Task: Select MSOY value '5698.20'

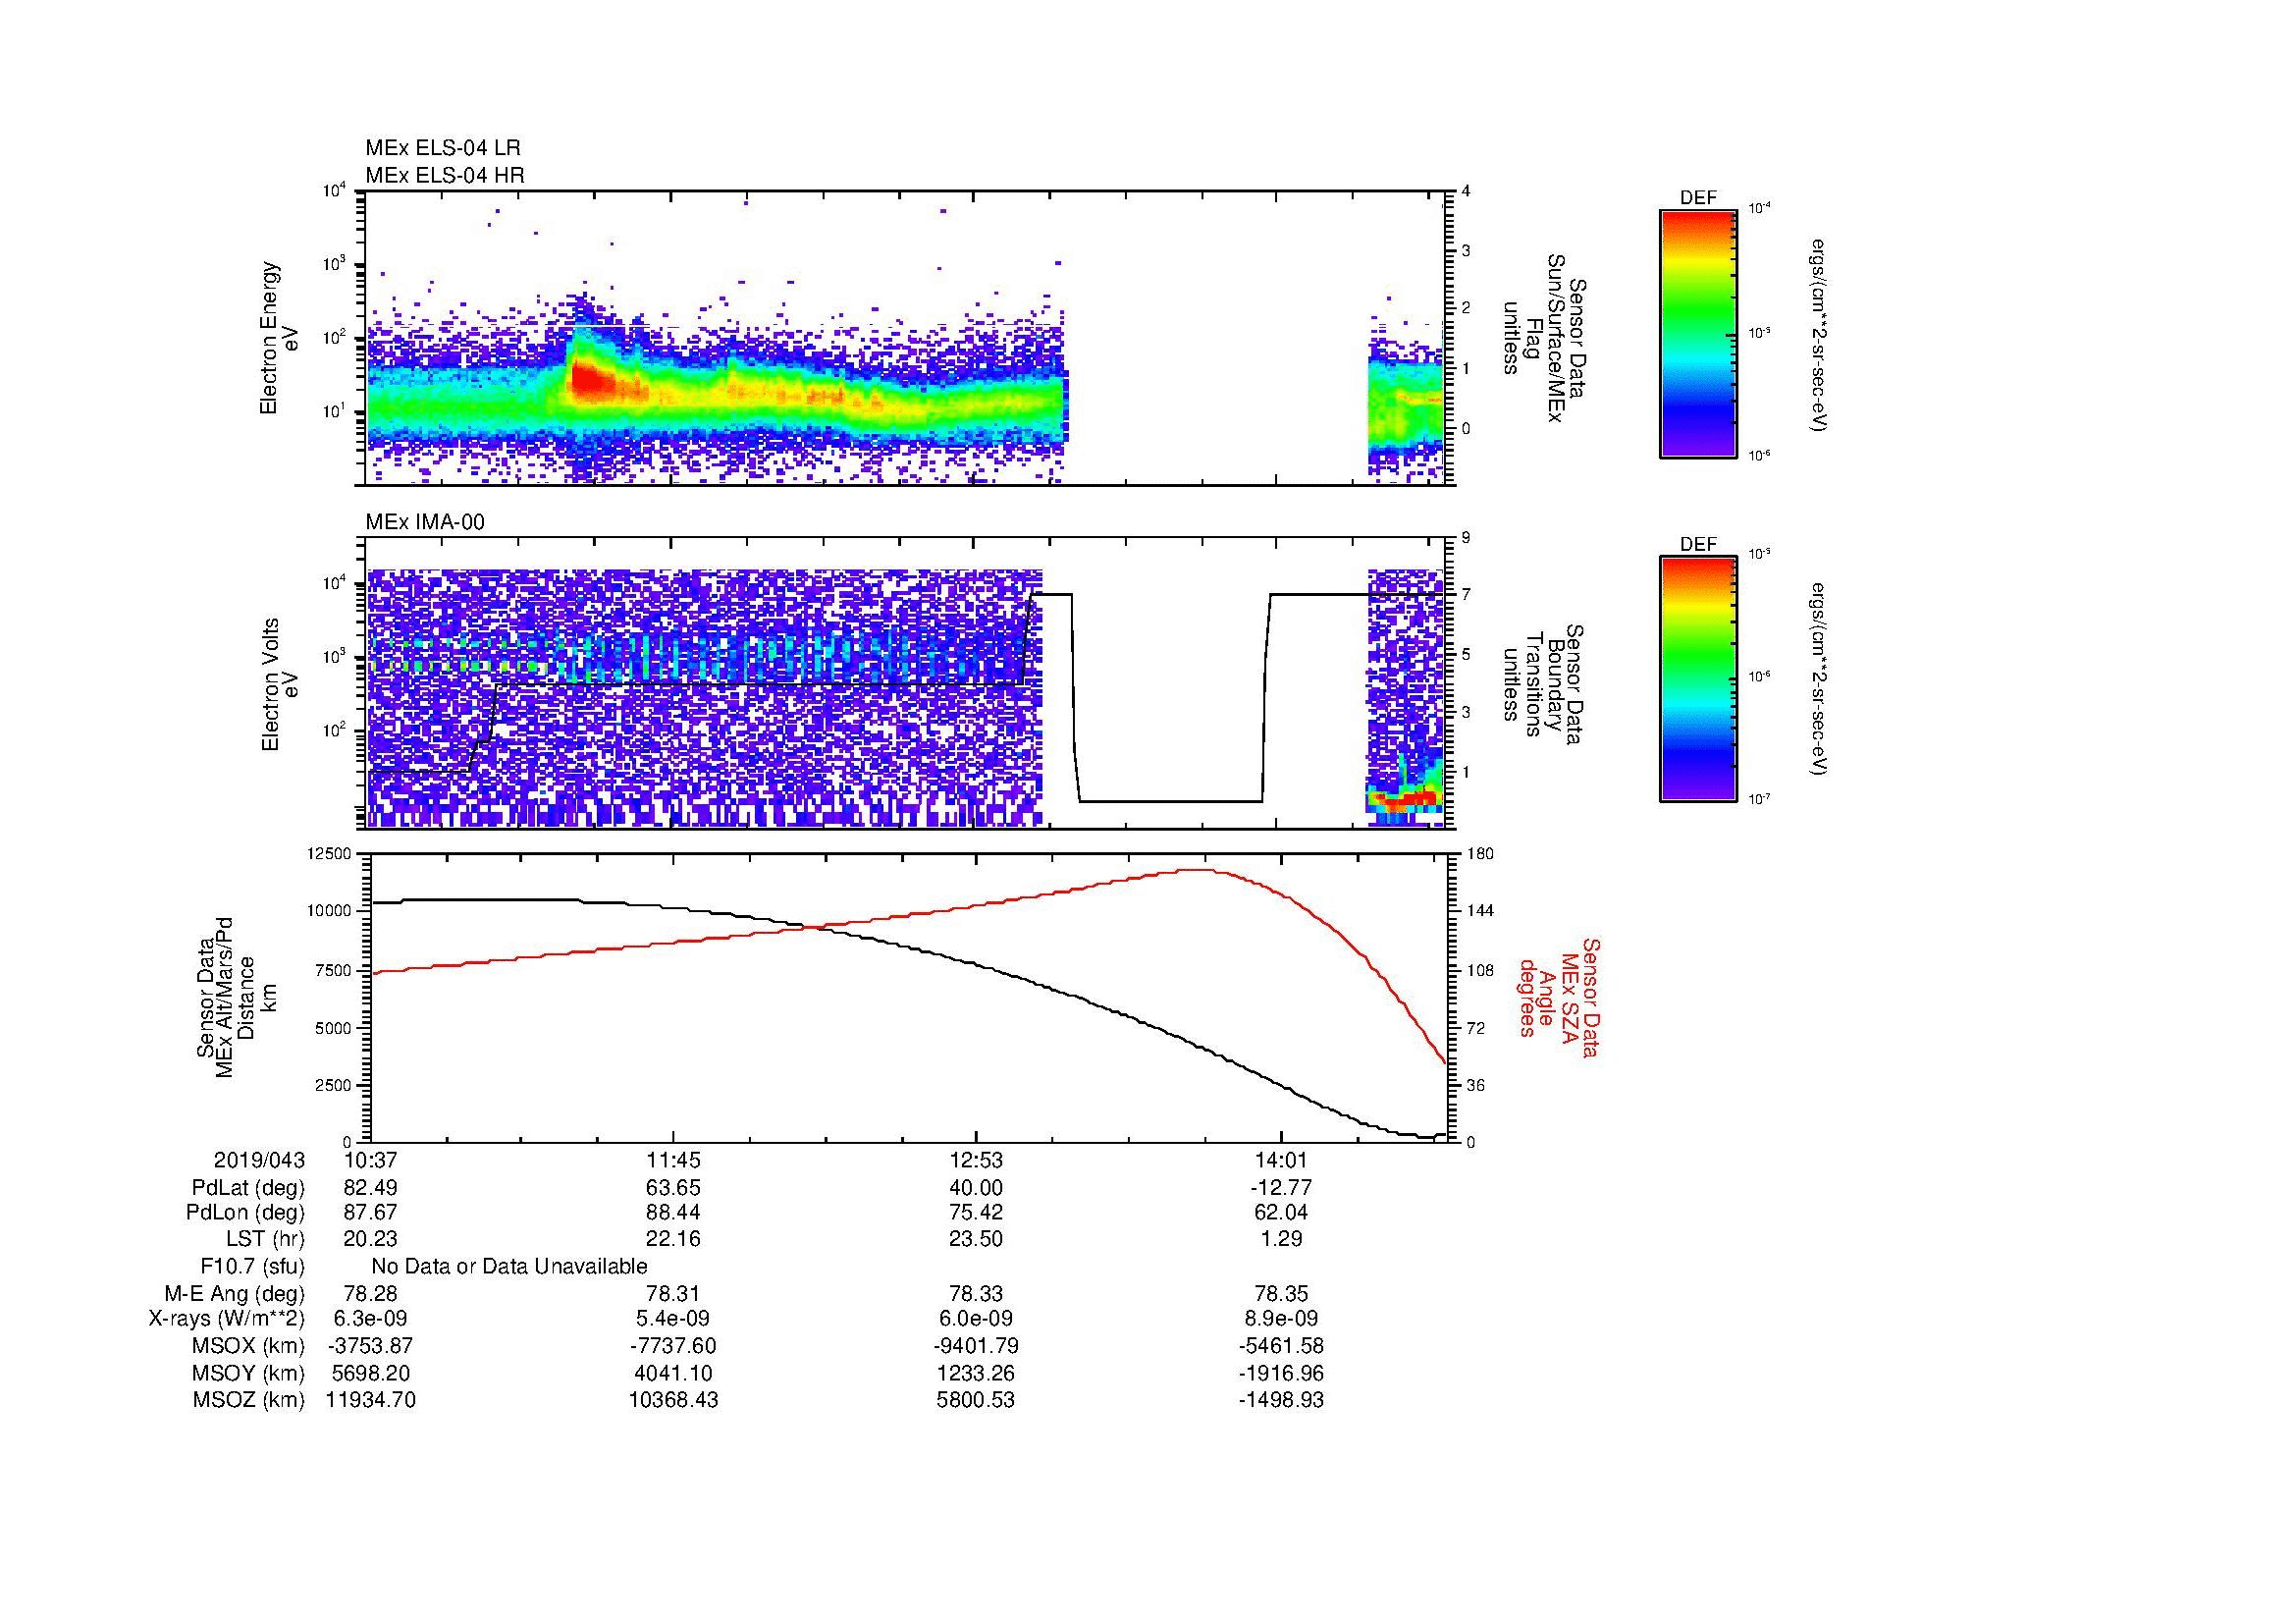Action: 370,1374
